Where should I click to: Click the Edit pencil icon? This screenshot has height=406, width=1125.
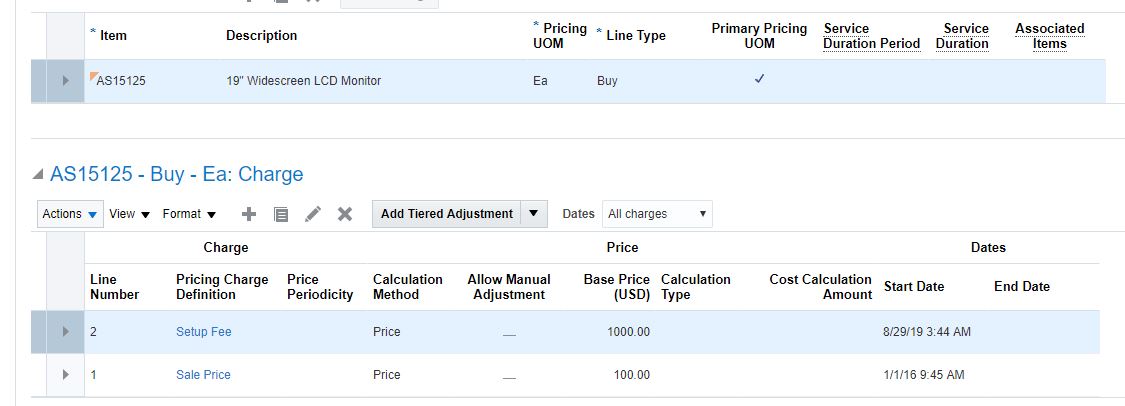pos(313,214)
